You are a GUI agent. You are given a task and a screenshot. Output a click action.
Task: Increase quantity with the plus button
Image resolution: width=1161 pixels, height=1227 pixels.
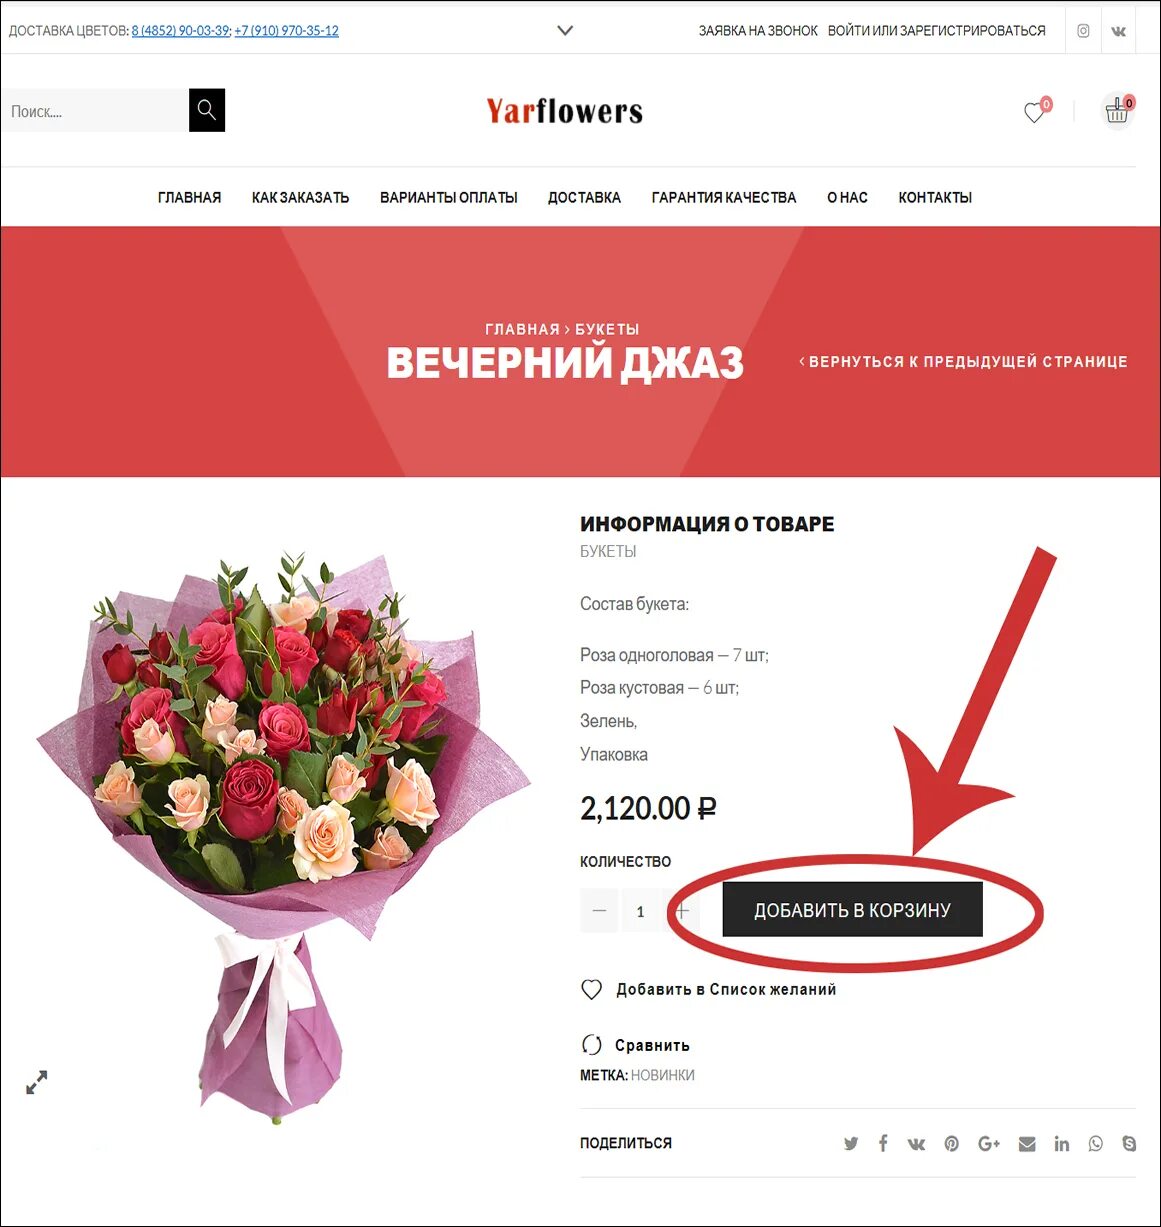coord(683,911)
